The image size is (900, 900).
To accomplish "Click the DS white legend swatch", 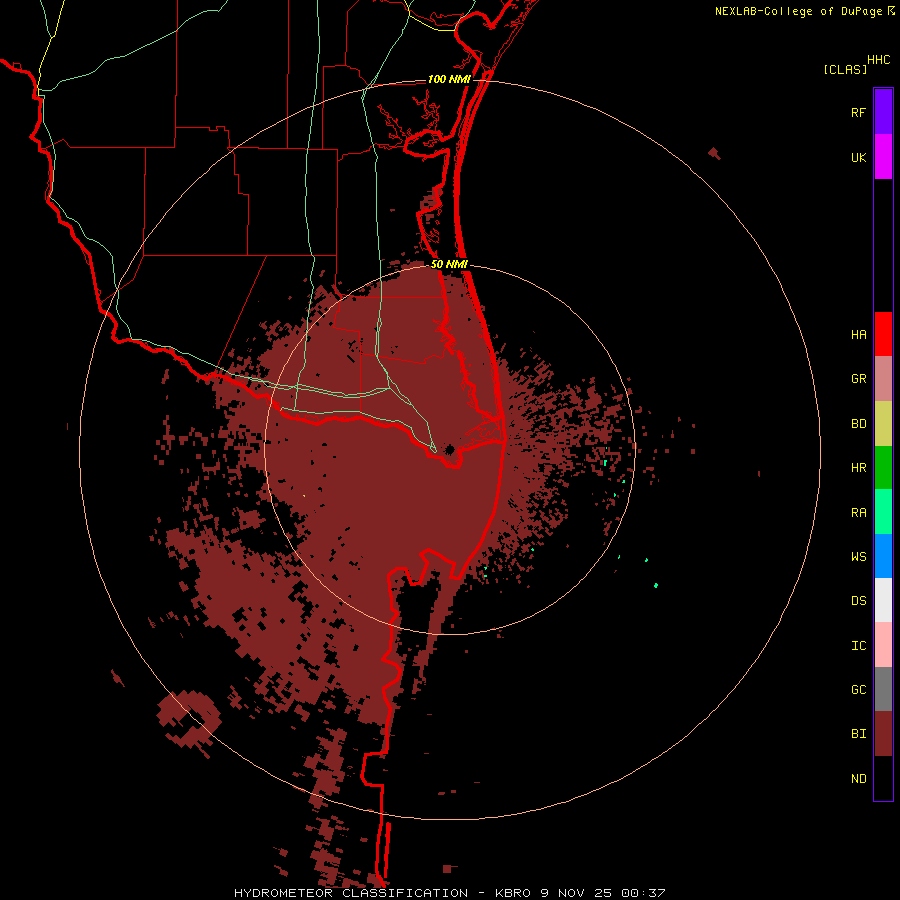I will point(883,600).
